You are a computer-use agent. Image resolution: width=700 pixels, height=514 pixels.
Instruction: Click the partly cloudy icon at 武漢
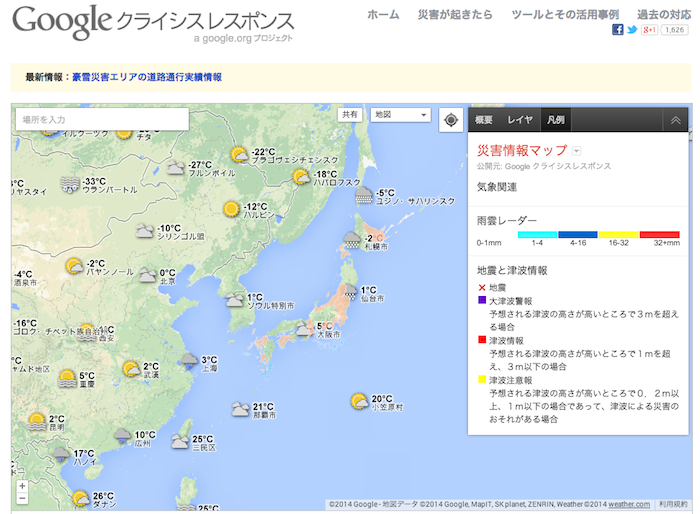(131, 369)
